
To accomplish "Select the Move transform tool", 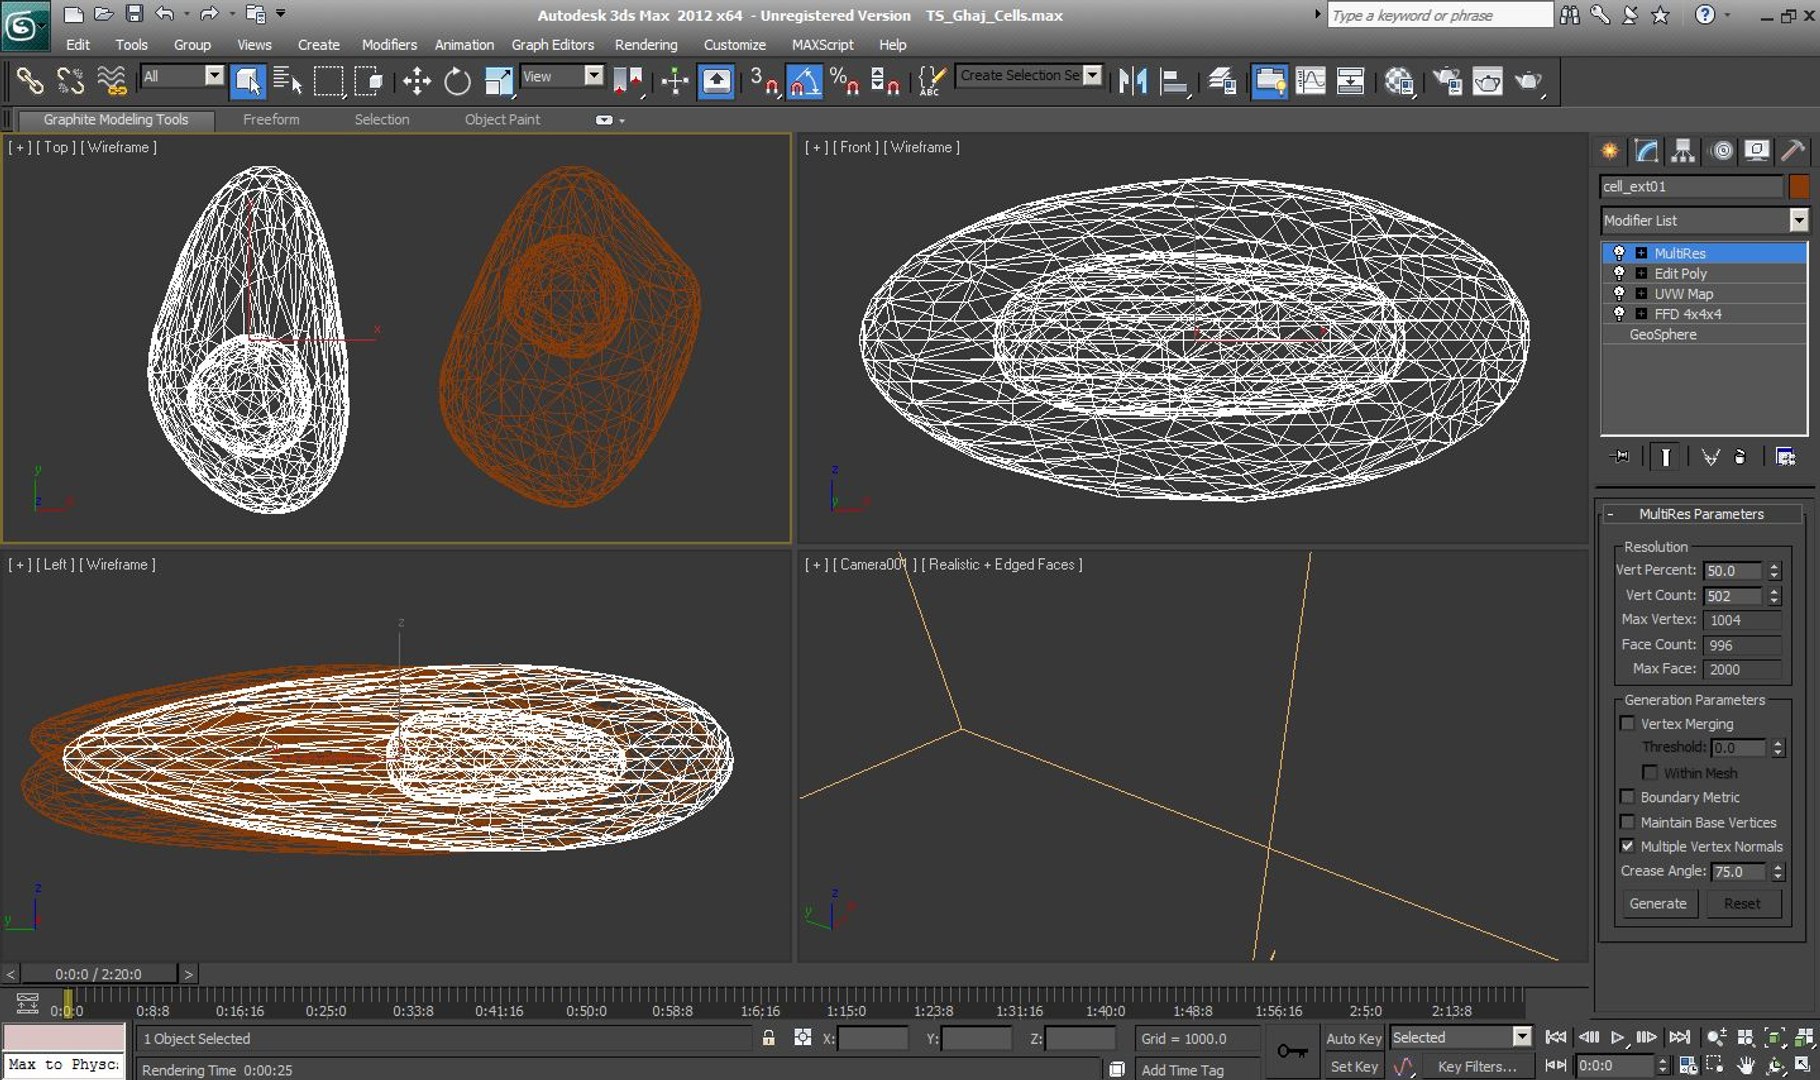I will click(416, 81).
